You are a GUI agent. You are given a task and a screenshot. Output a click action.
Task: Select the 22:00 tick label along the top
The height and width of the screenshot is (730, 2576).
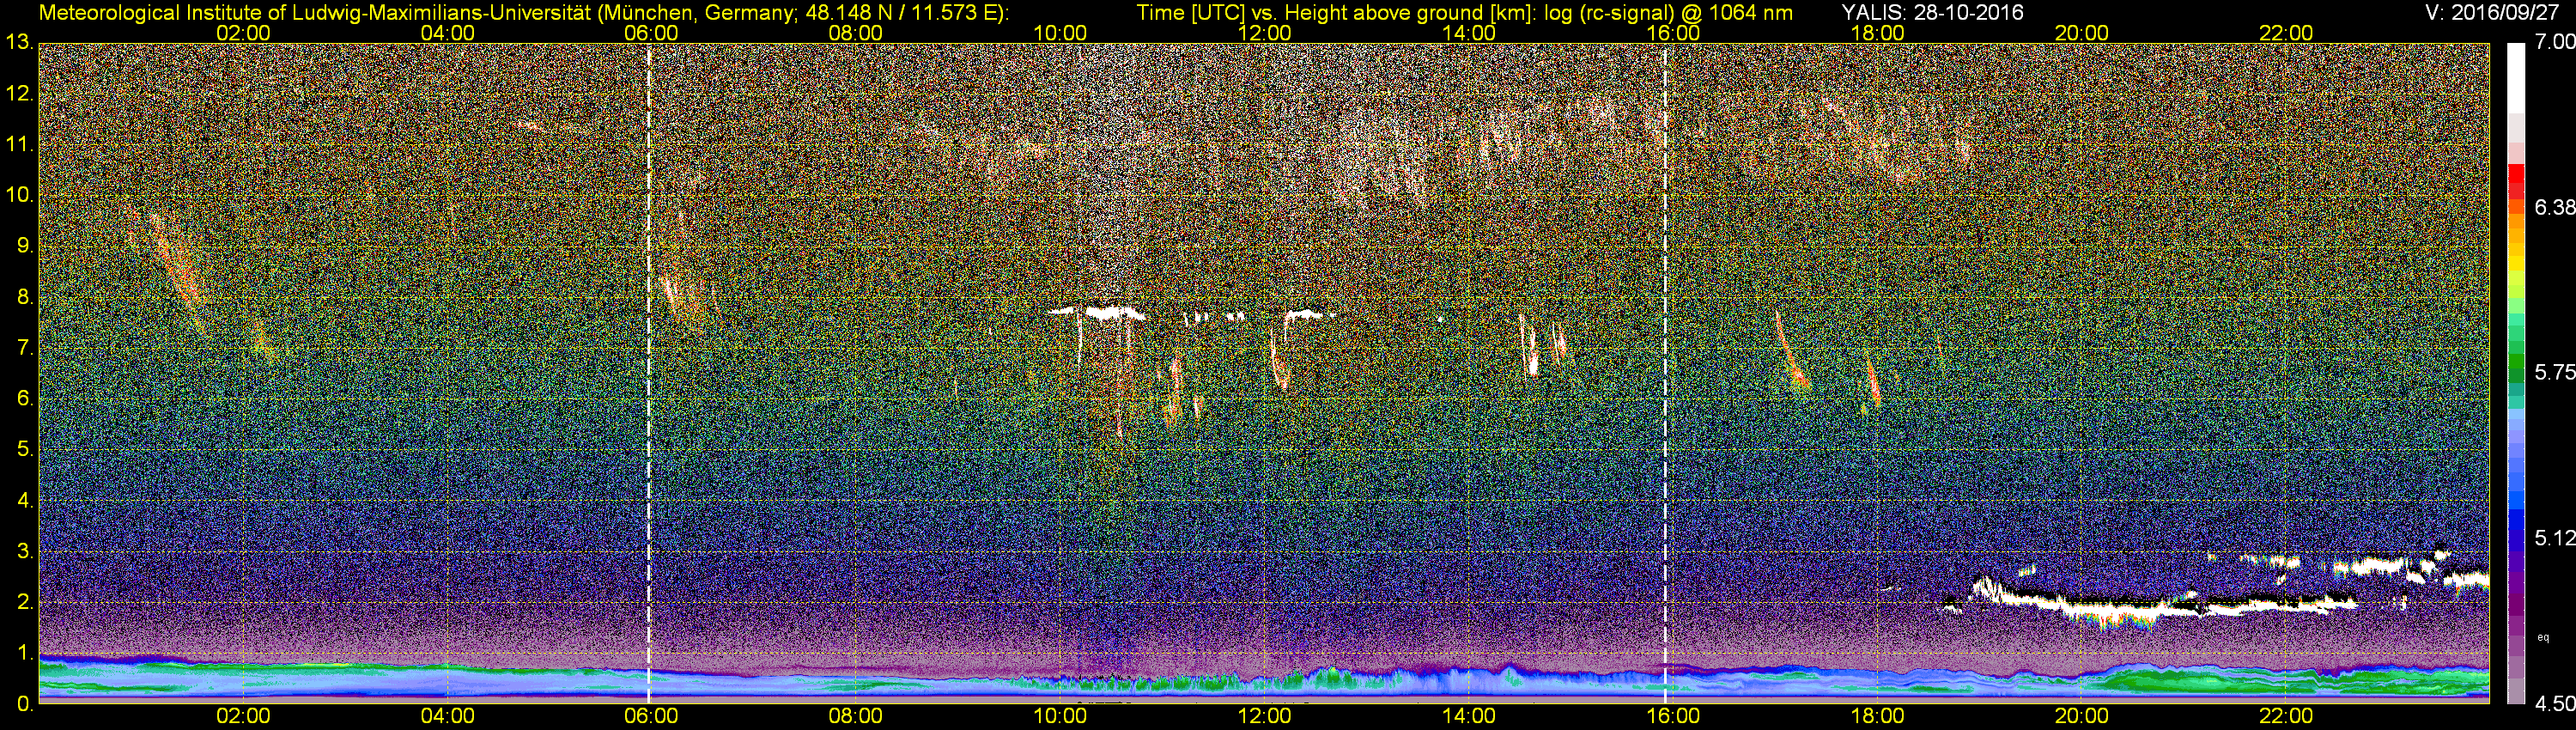click(x=2286, y=33)
